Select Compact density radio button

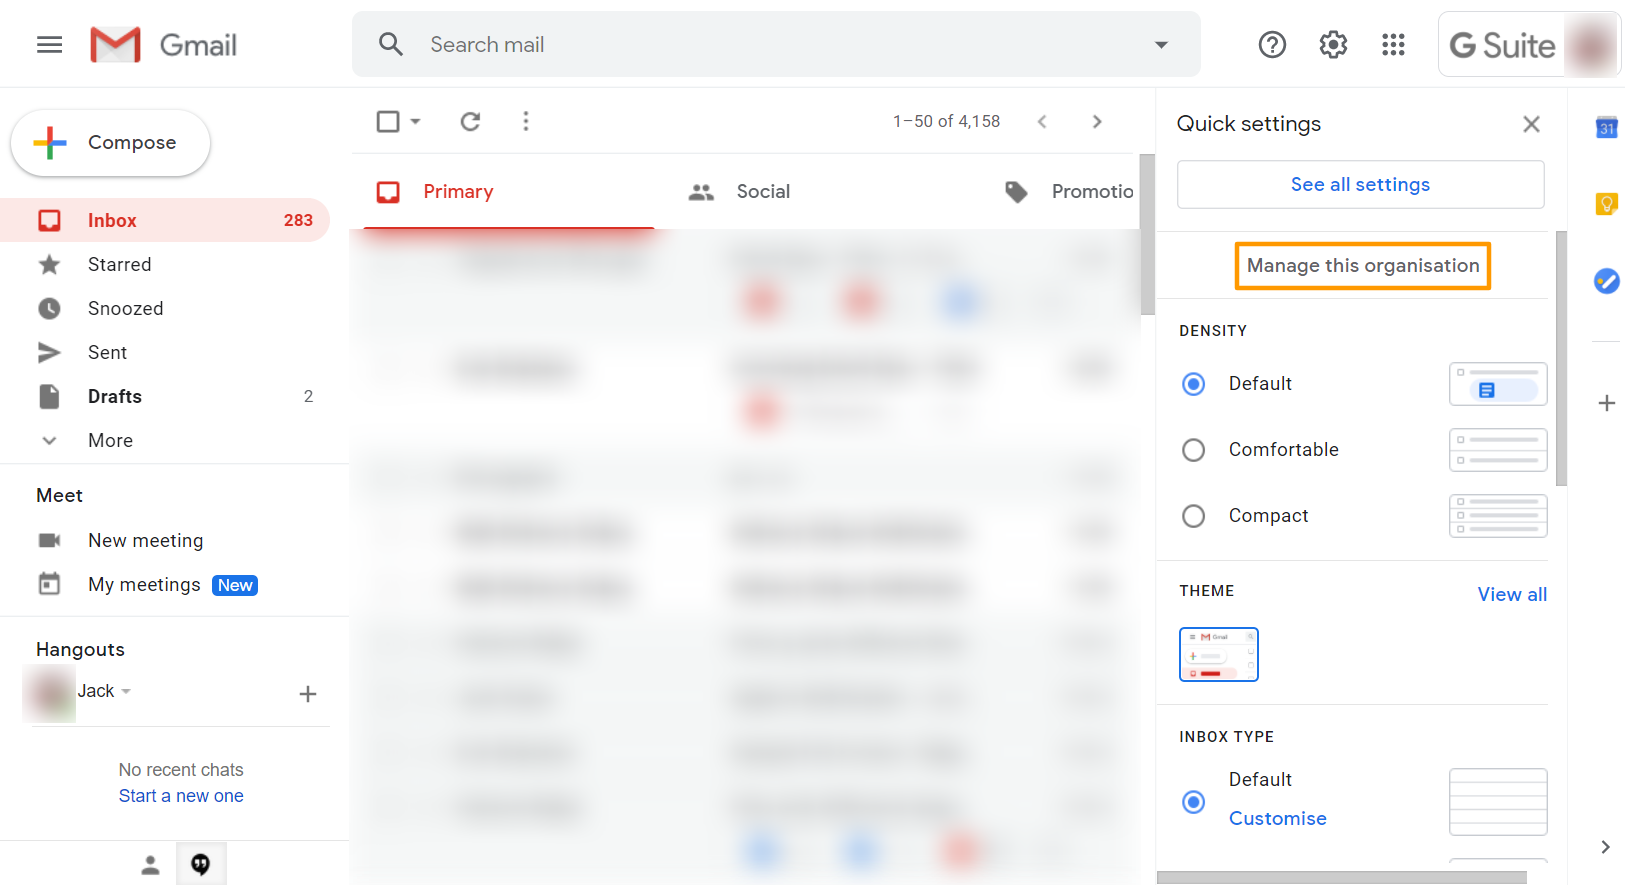click(1193, 516)
